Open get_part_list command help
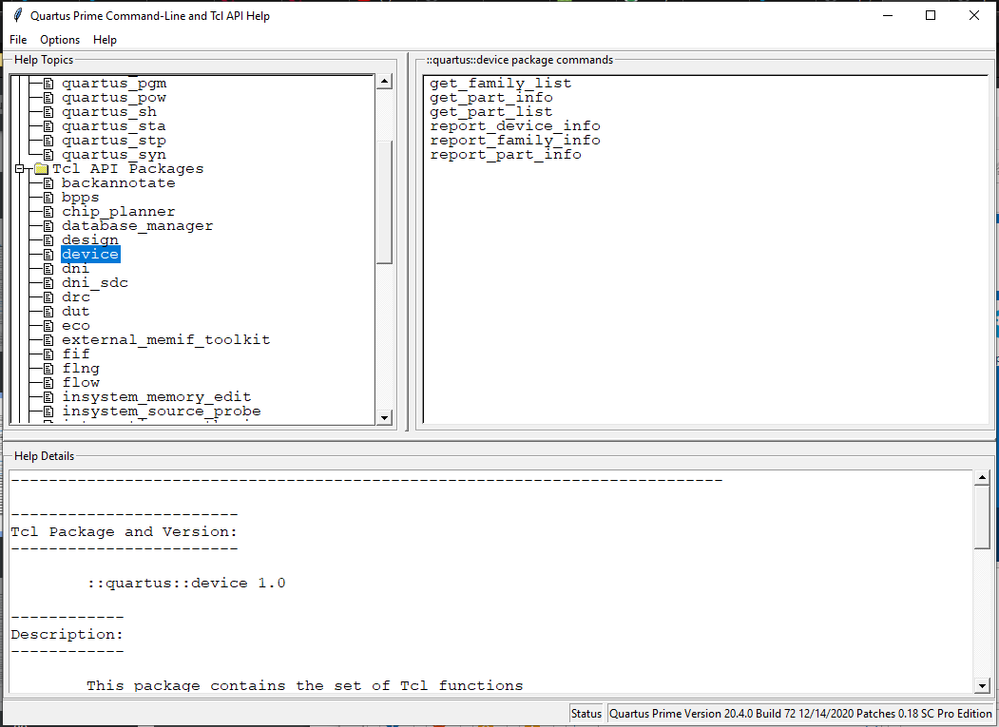This screenshot has height=727, width=999. tap(491, 112)
